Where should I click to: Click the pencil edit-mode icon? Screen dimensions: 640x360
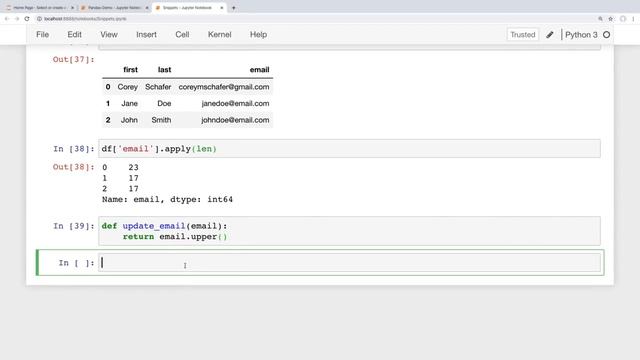tap(550, 35)
